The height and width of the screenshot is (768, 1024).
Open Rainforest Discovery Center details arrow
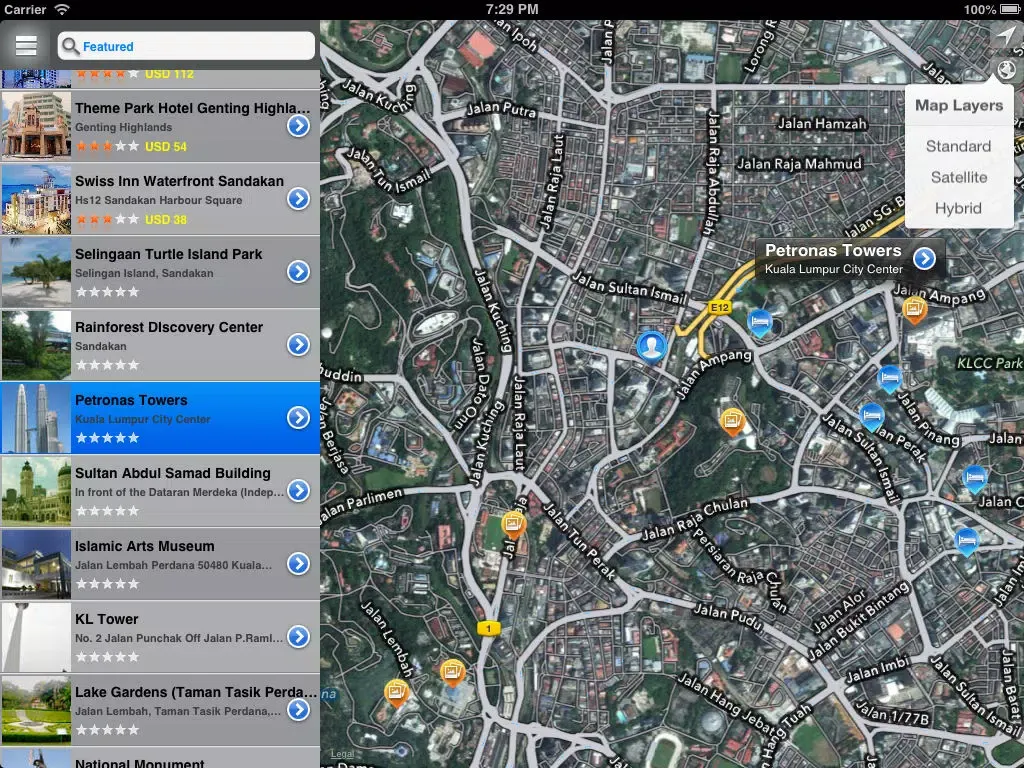298,345
